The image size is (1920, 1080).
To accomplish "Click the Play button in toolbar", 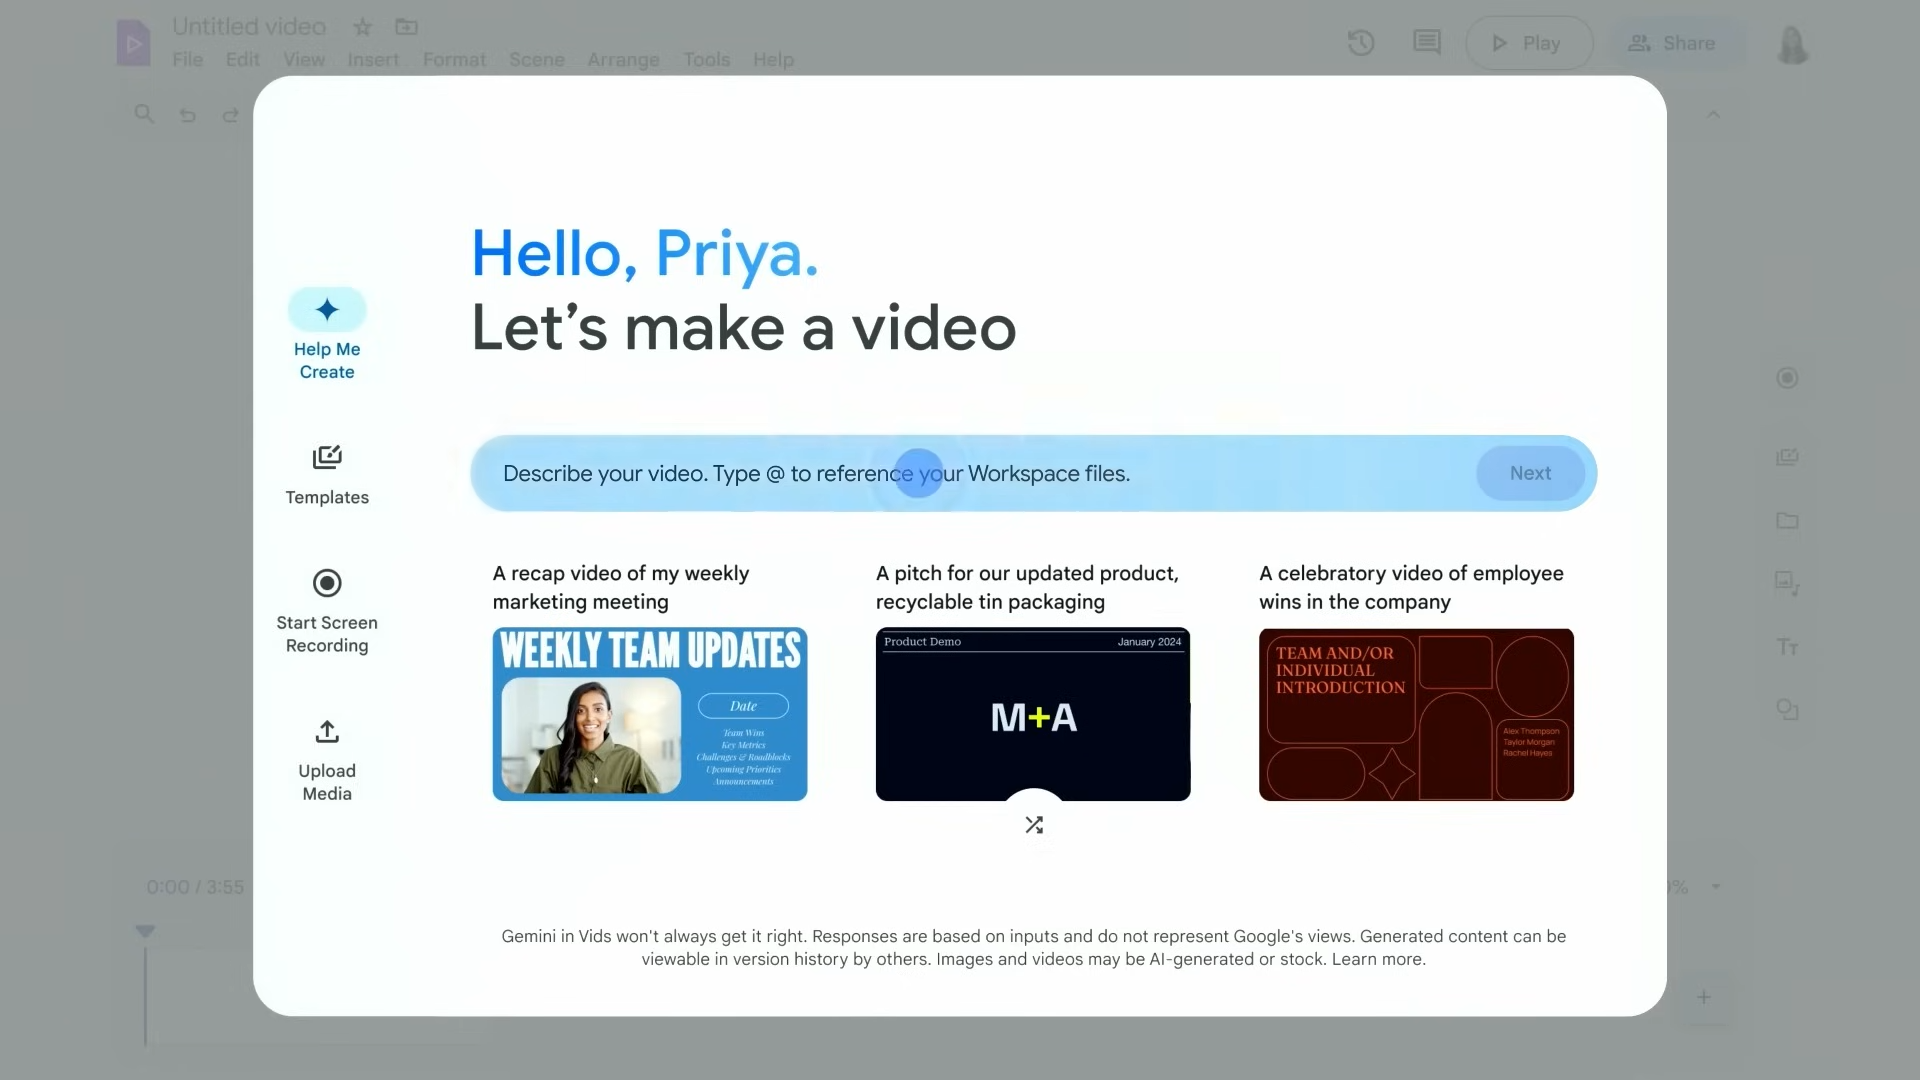I will point(1527,41).
